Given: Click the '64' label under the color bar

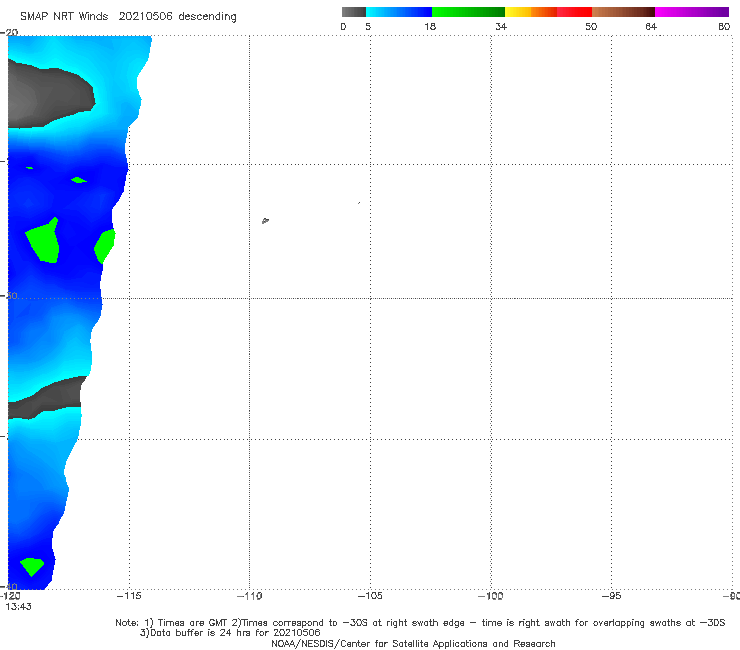Looking at the screenshot, I should (651, 27).
